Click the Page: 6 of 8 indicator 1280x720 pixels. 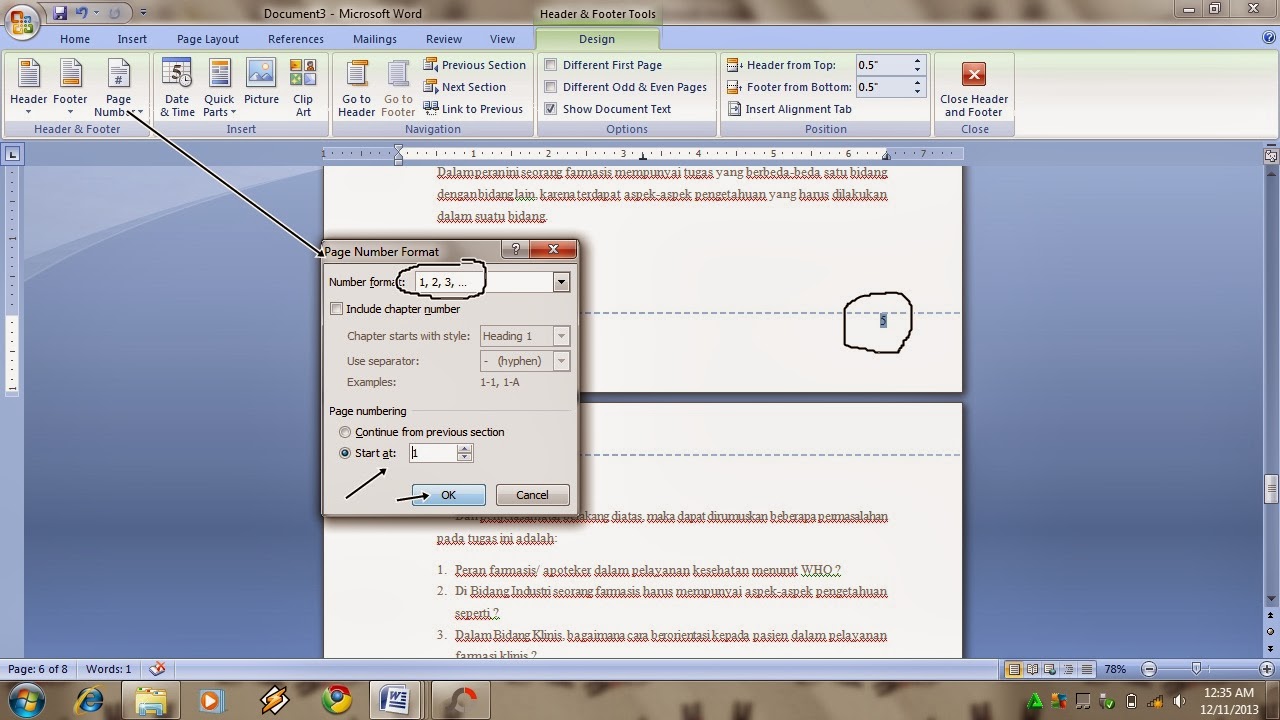click(38, 669)
